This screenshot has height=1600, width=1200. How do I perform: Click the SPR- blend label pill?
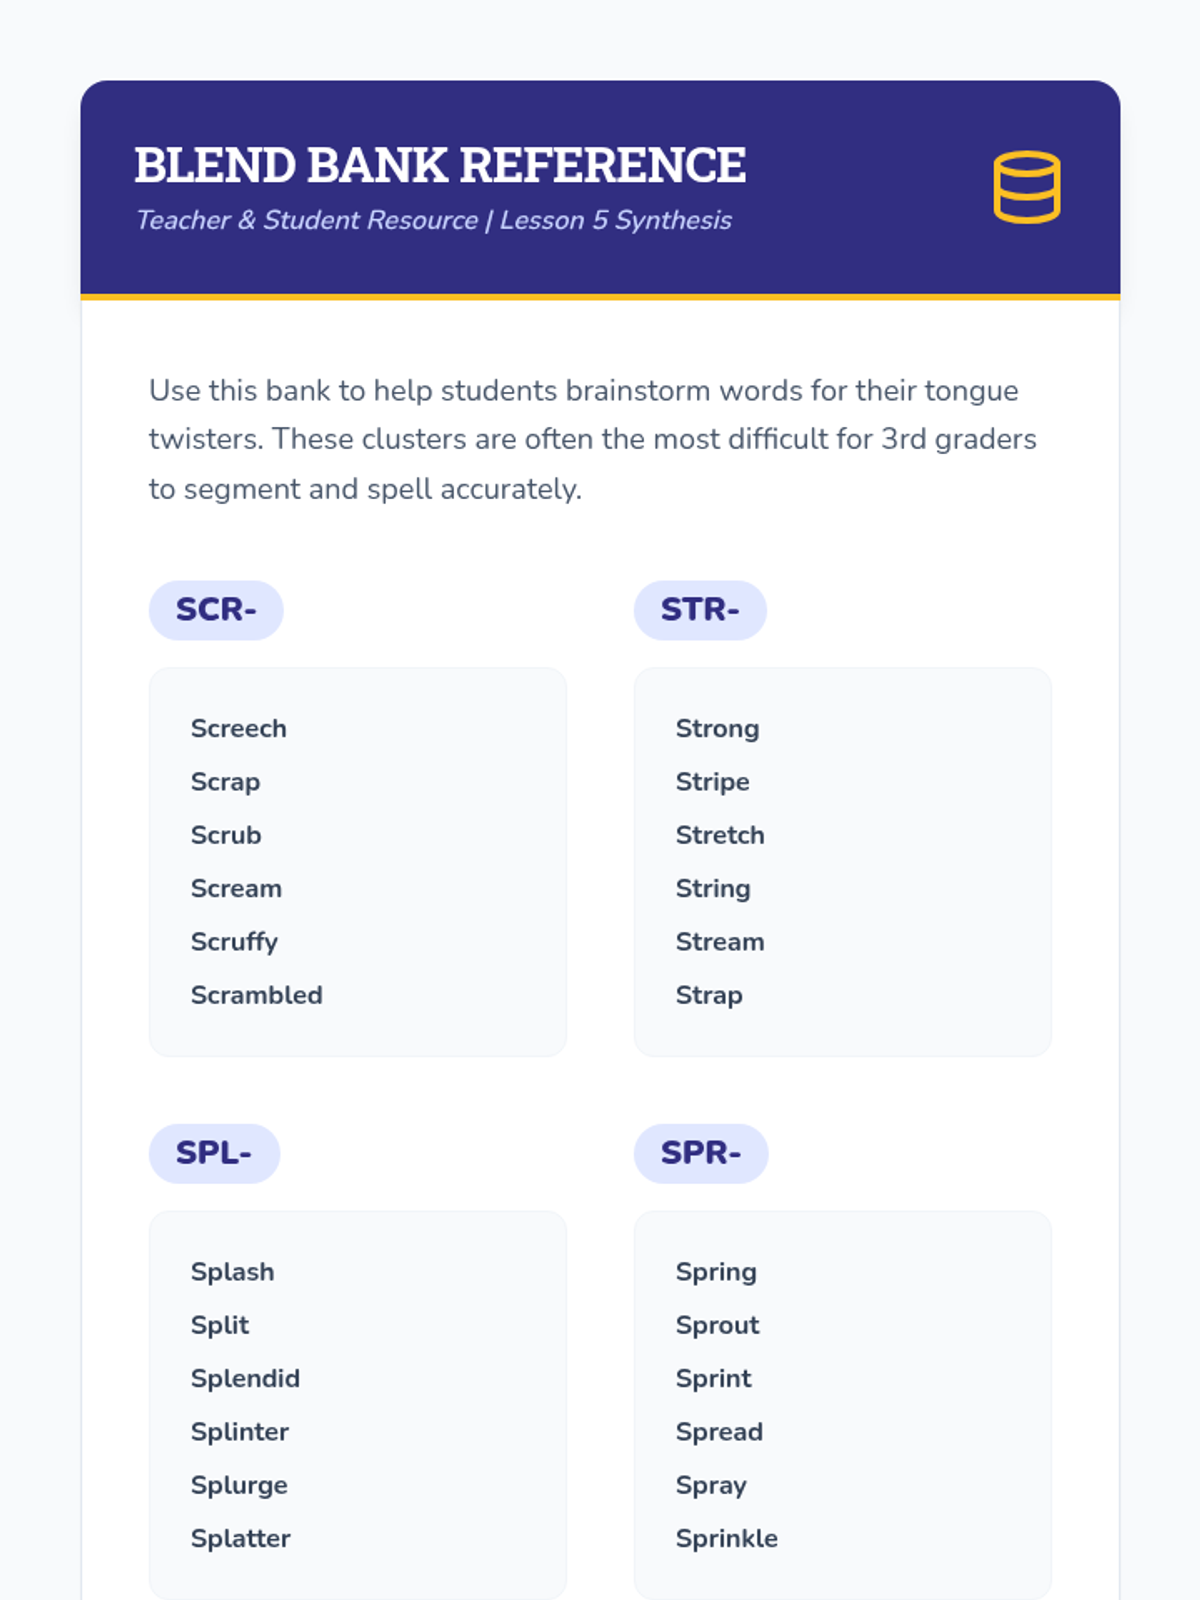[701, 1153]
